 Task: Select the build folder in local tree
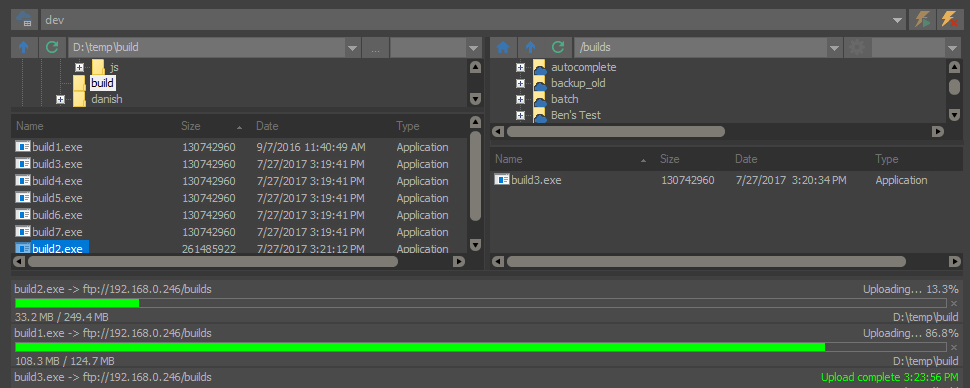click(x=103, y=83)
